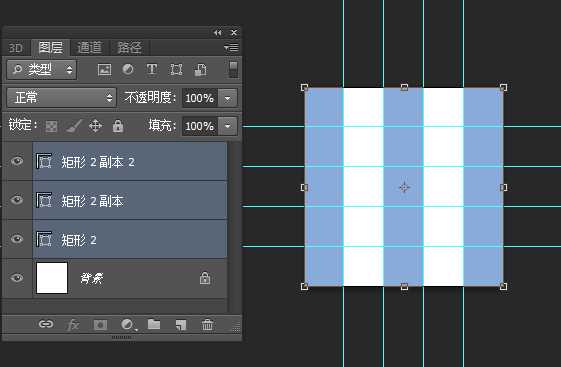561x367 pixels.
Task: Open the 类型 filter type dropdown
Action: click(x=42, y=69)
